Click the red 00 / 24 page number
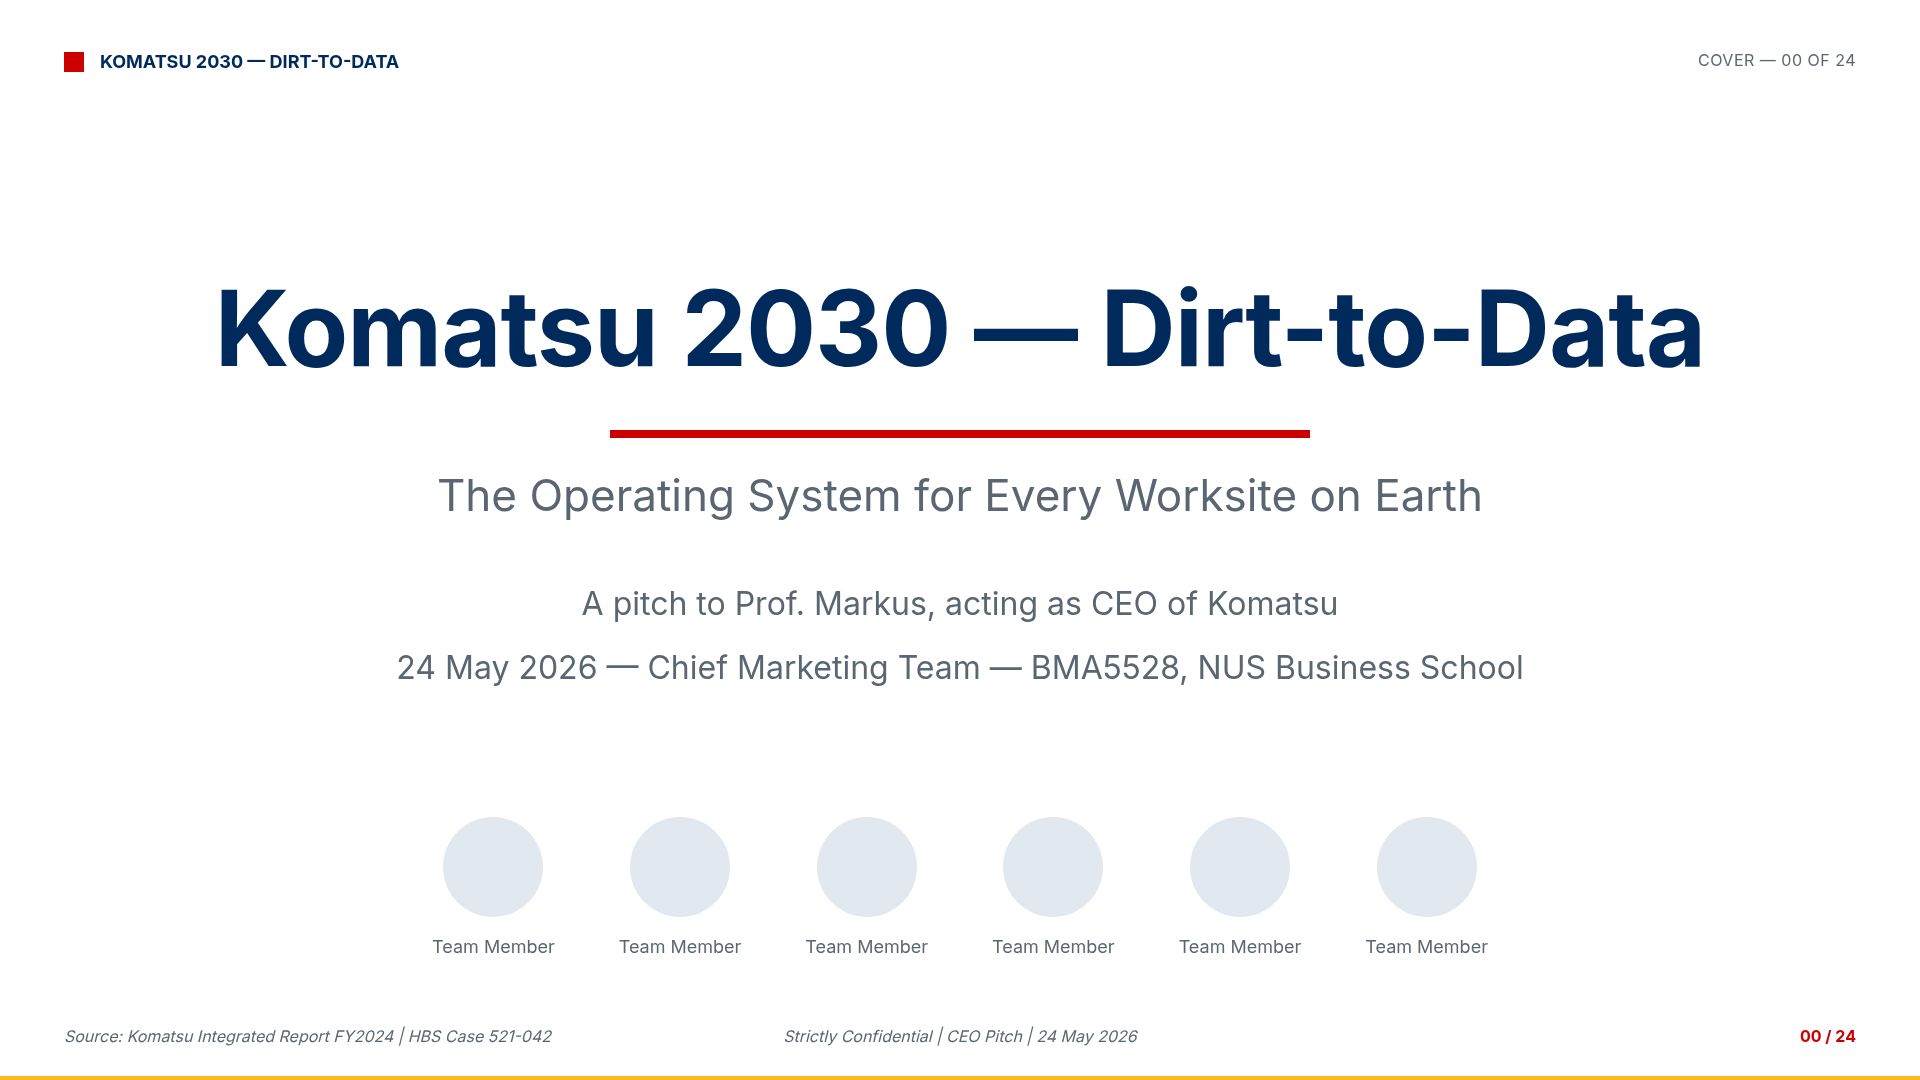This screenshot has height=1080, width=1920. tap(1828, 1037)
